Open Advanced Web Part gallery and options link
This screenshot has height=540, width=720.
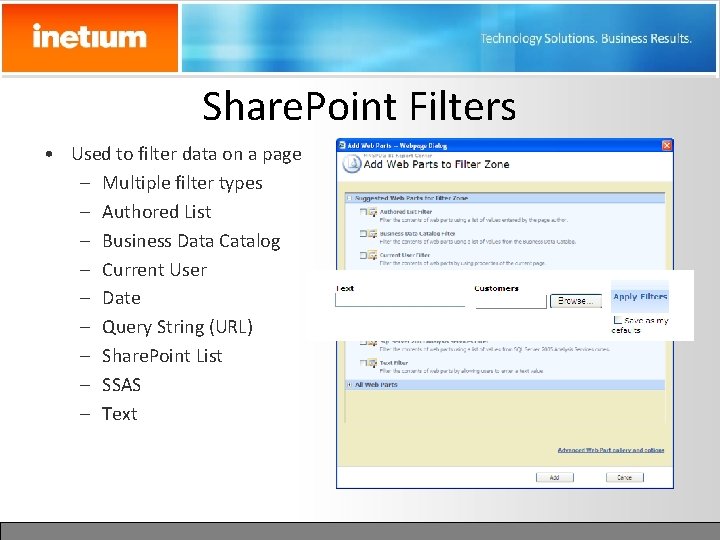(x=611, y=450)
